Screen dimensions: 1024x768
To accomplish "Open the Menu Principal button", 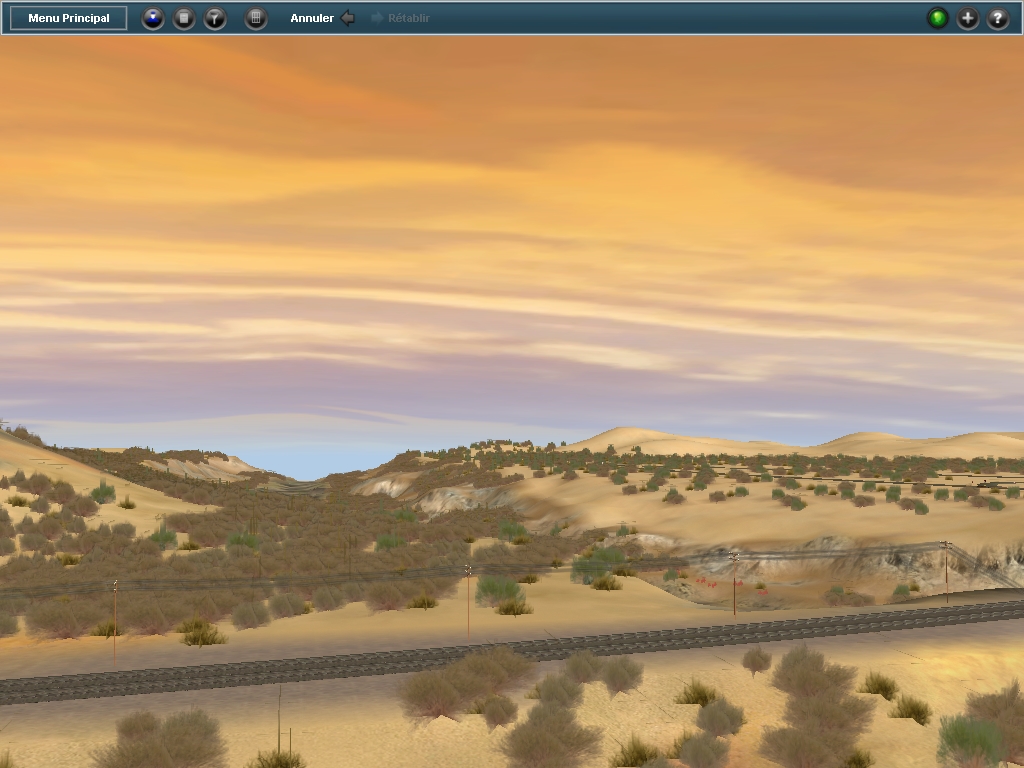I will 69,18.
